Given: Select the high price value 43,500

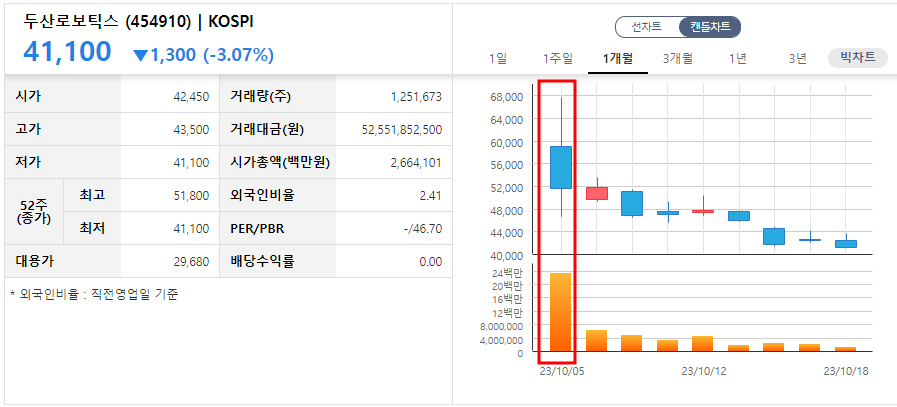Looking at the screenshot, I should click(x=191, y=130).
